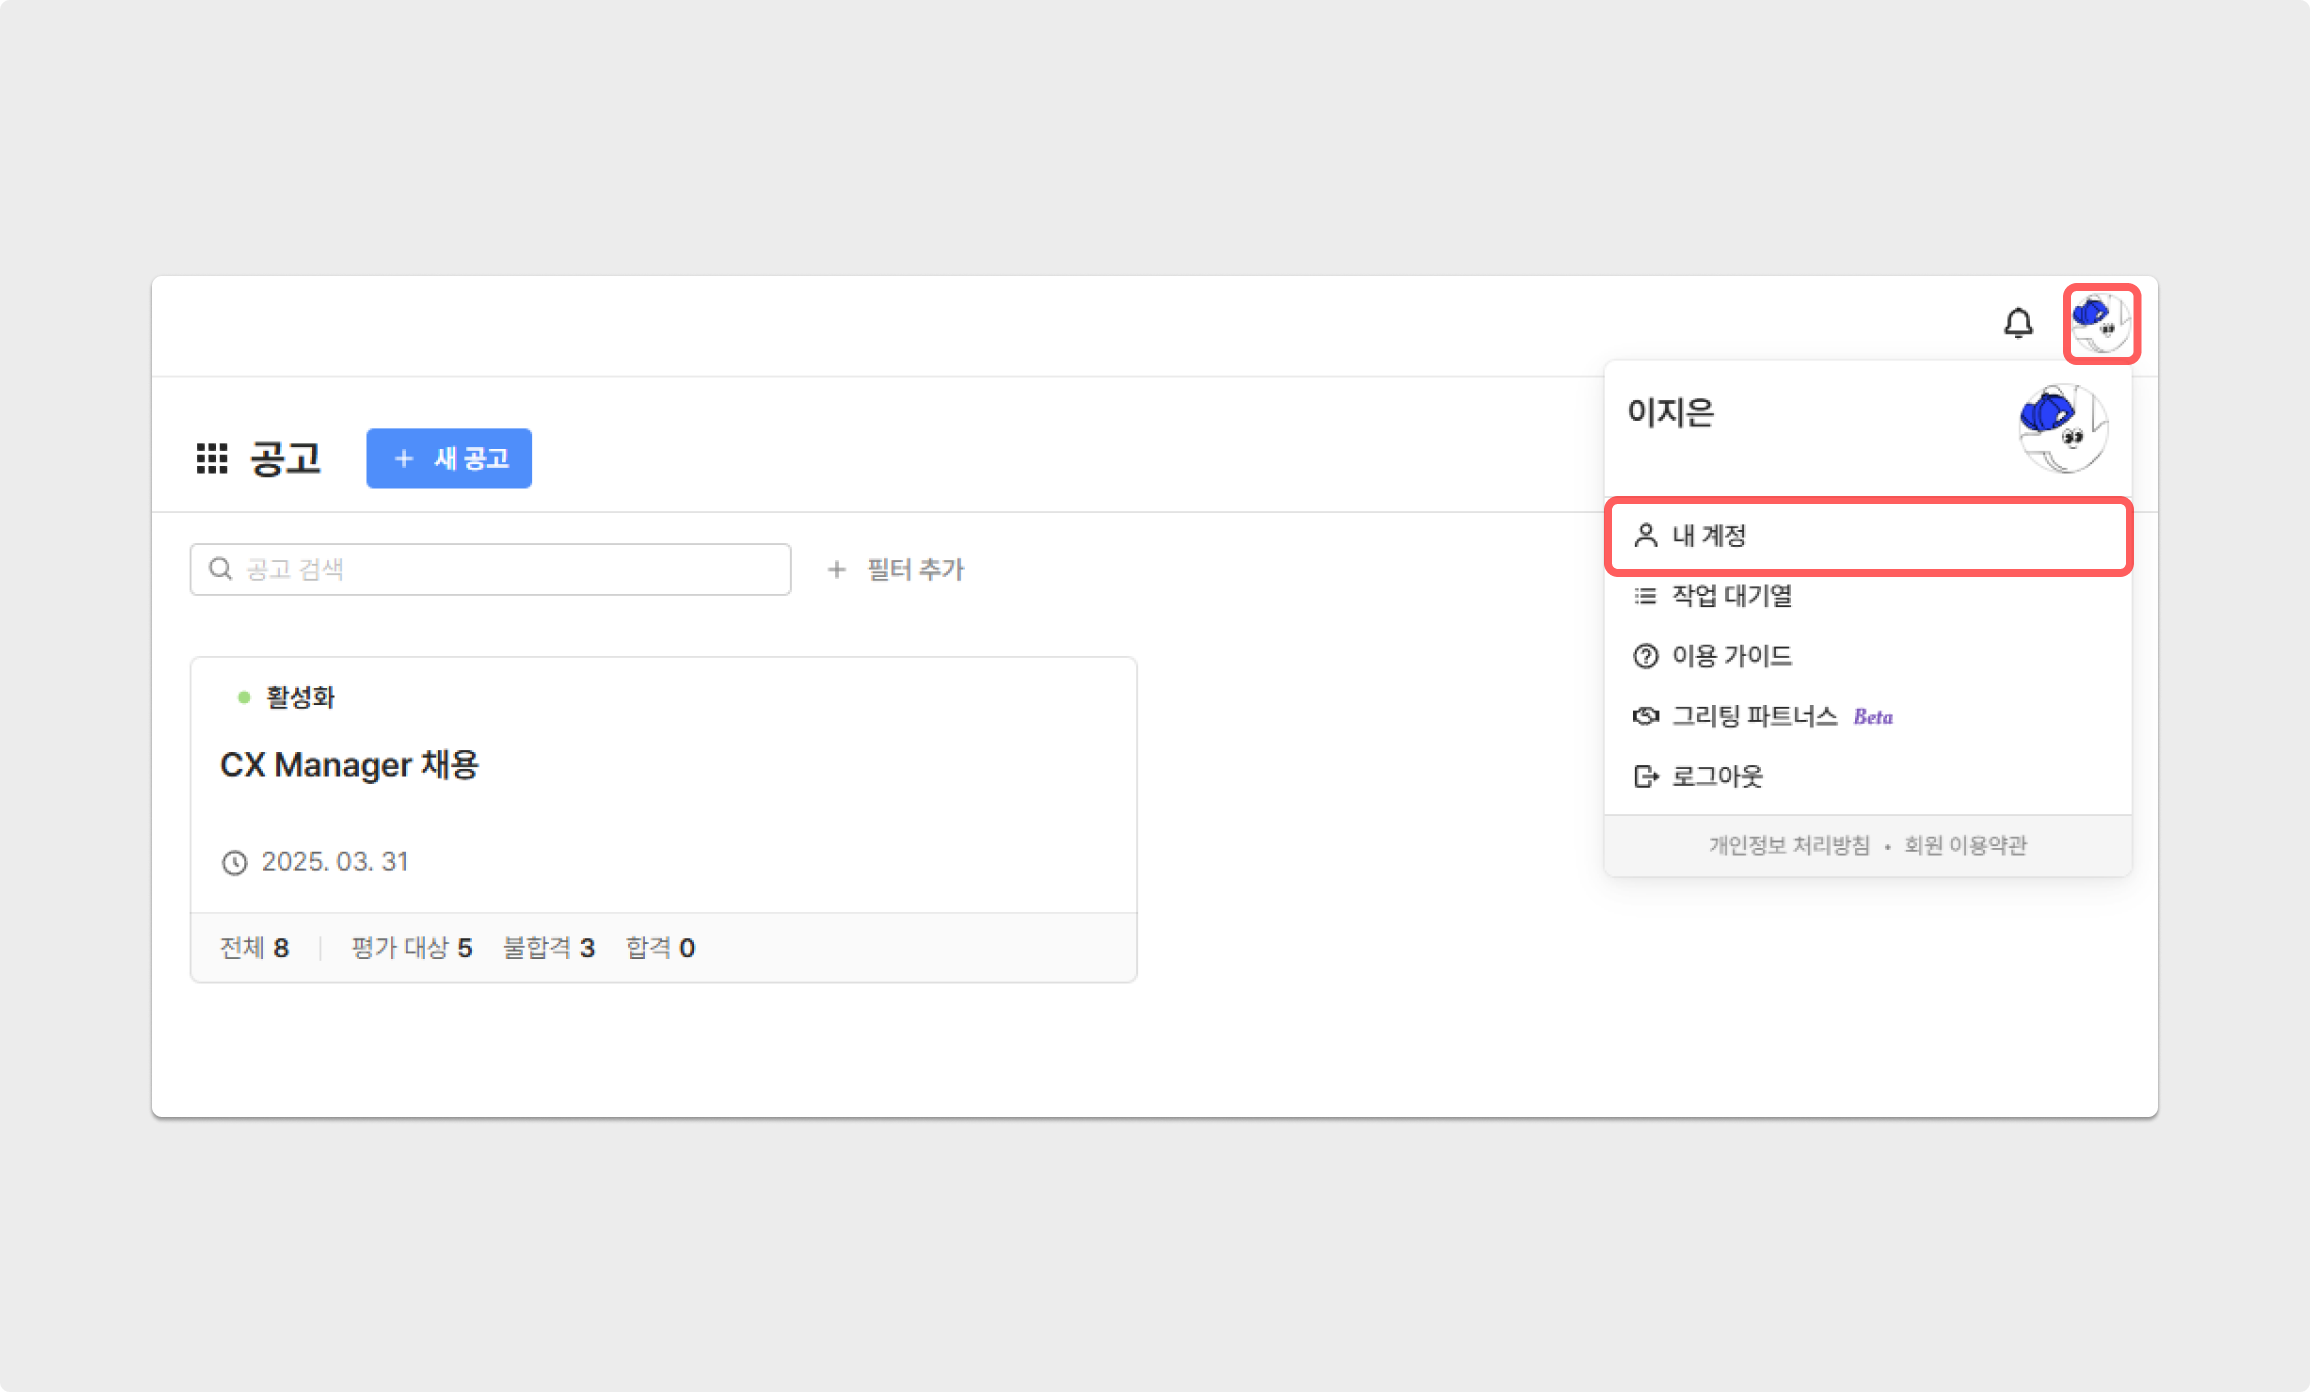Click the search magnifier icon
The height and width of the screenshot is (1392, 2310).
220,569
